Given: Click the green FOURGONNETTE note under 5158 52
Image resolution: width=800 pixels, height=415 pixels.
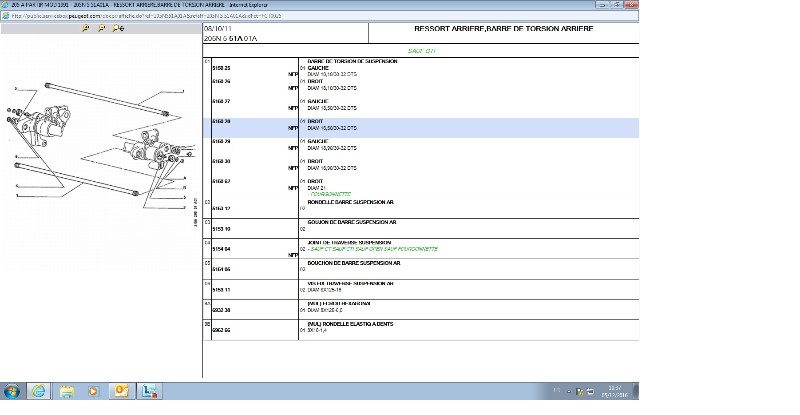Looking at the screenshot, I should pyautogui.click(x=329, y=194).
